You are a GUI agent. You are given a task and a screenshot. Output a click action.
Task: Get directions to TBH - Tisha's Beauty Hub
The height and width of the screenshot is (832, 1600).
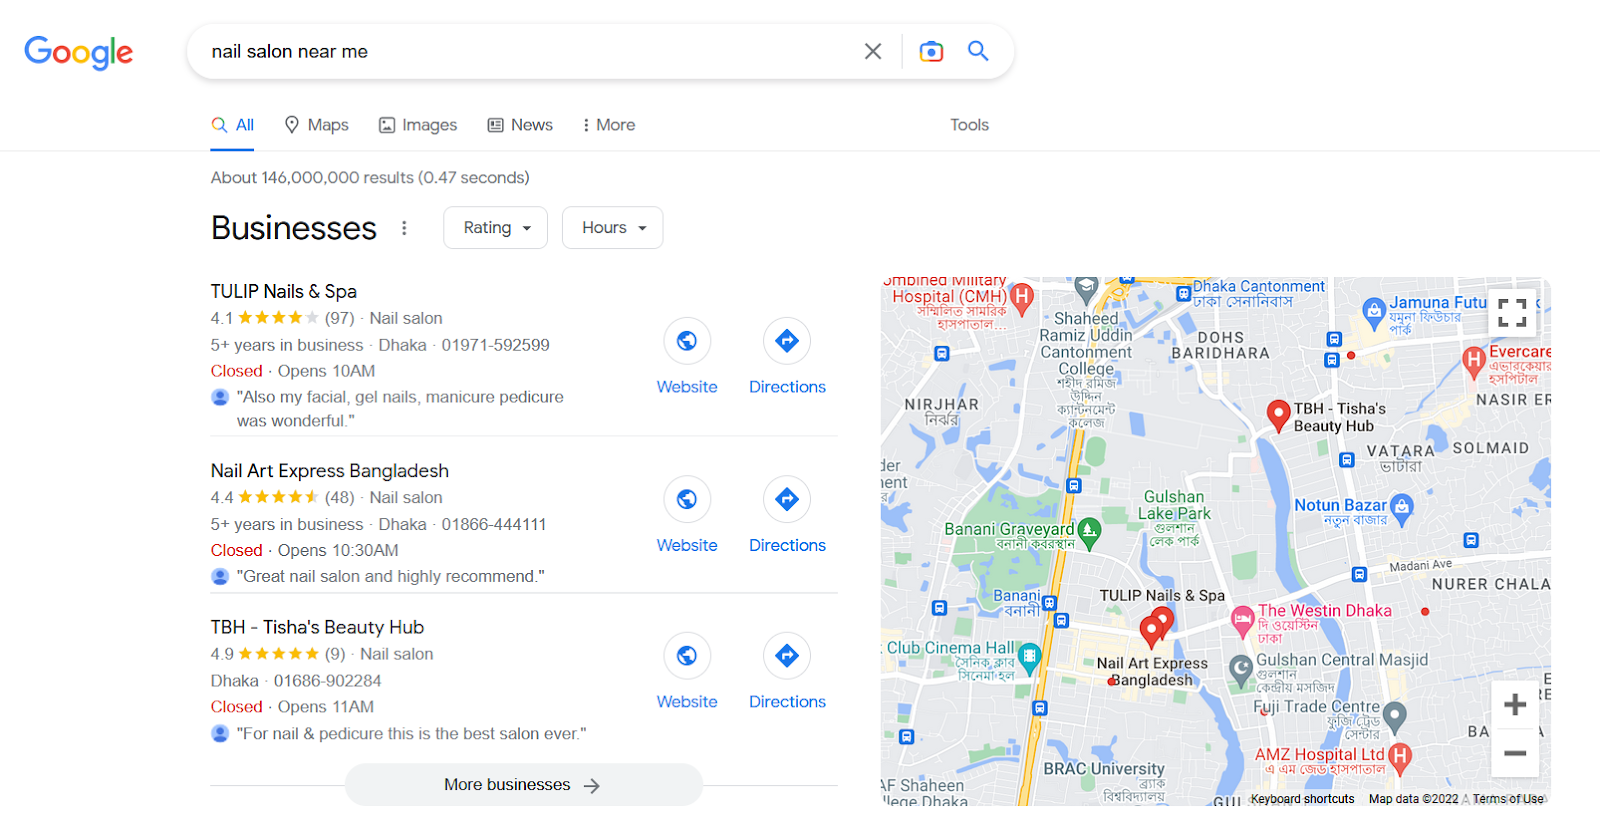[x=787, y=656]
